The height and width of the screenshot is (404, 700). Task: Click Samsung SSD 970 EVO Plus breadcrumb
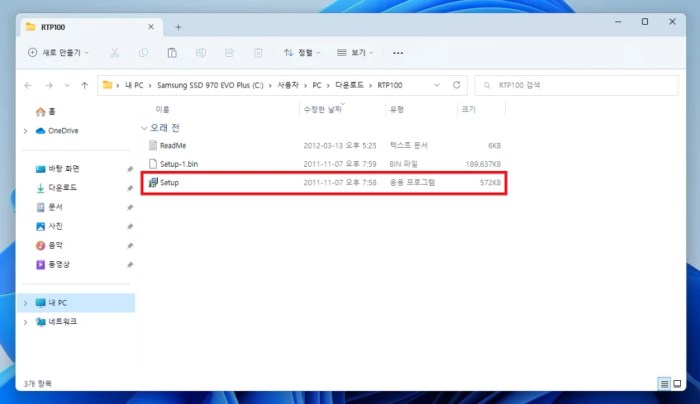[x=210, y=85]
